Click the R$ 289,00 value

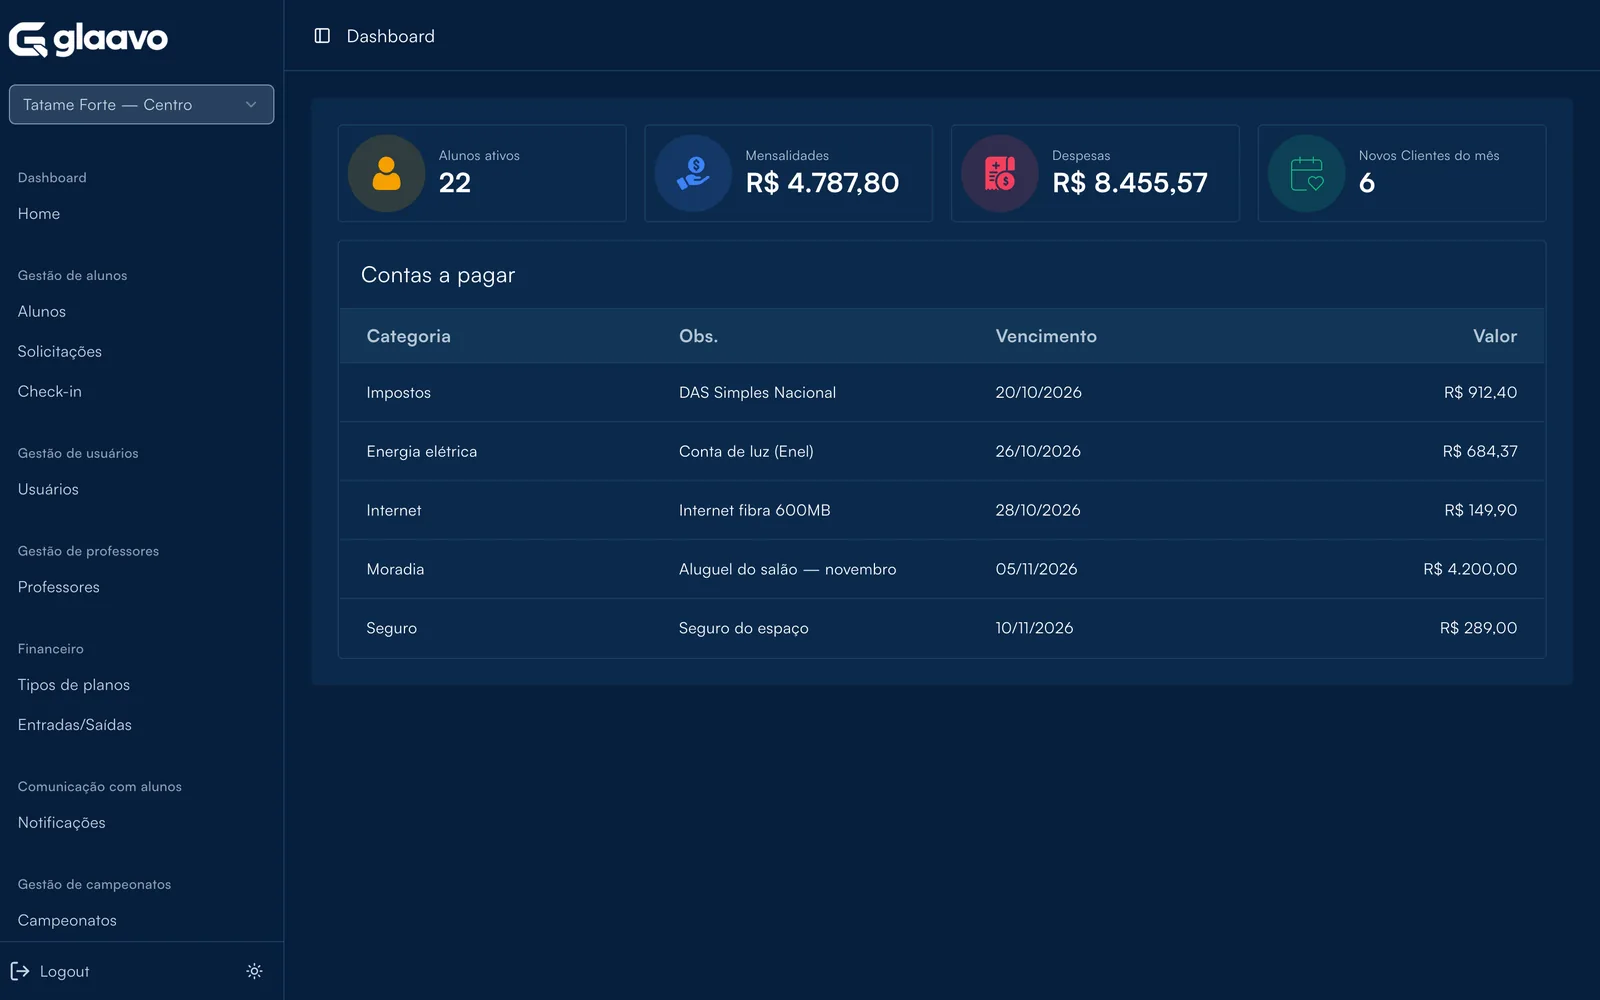point(1479,629)
